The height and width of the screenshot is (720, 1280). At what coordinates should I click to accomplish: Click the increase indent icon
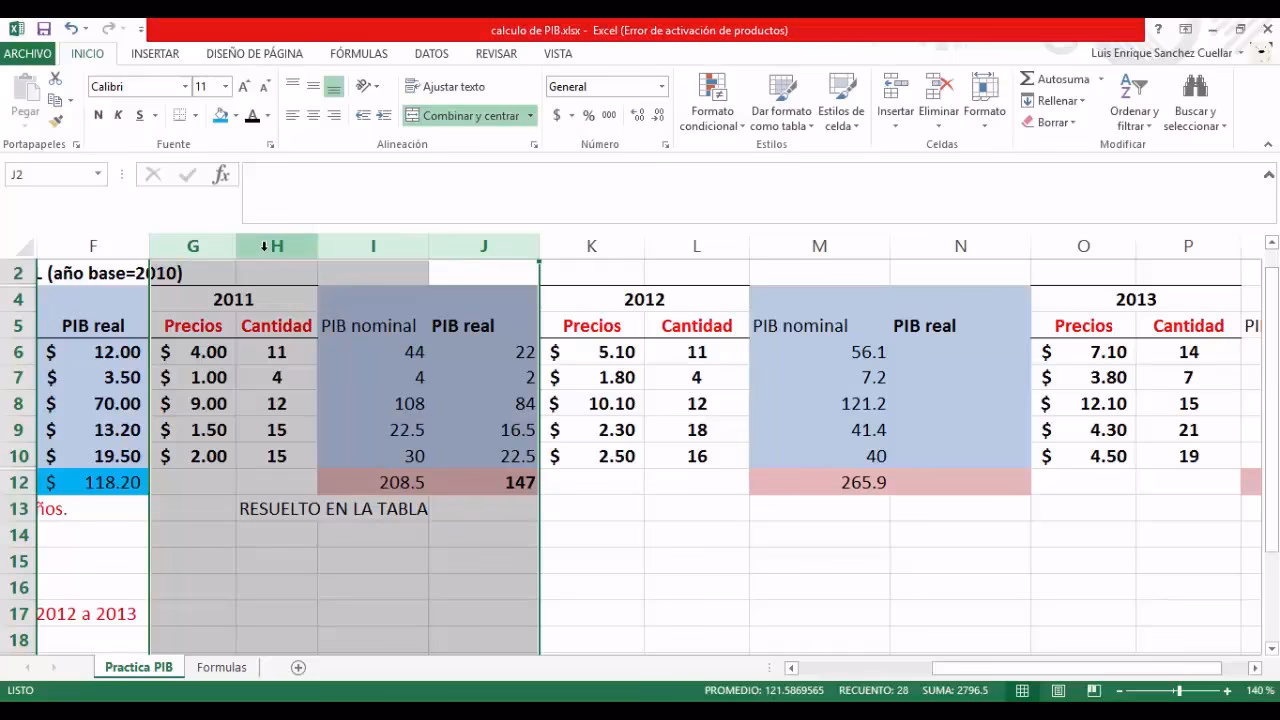tap(385, 116)
